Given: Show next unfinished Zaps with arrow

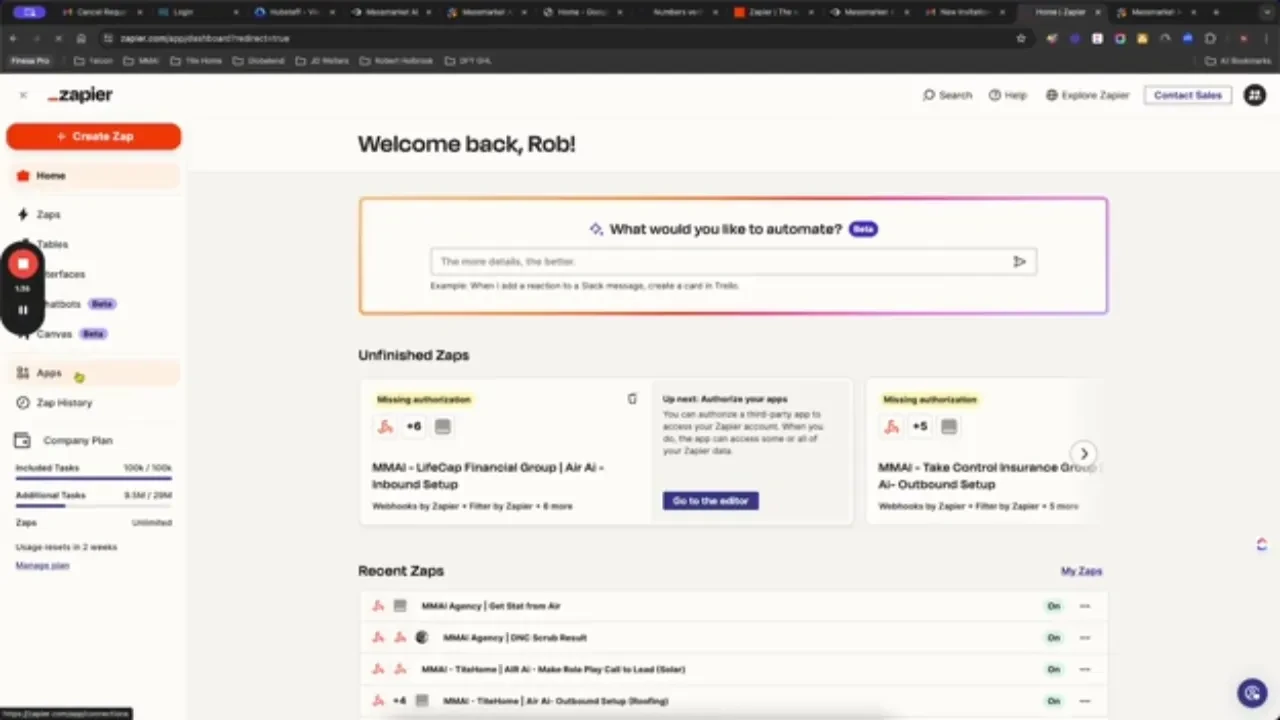Looking at the screenshot, I should (1084, 453).
